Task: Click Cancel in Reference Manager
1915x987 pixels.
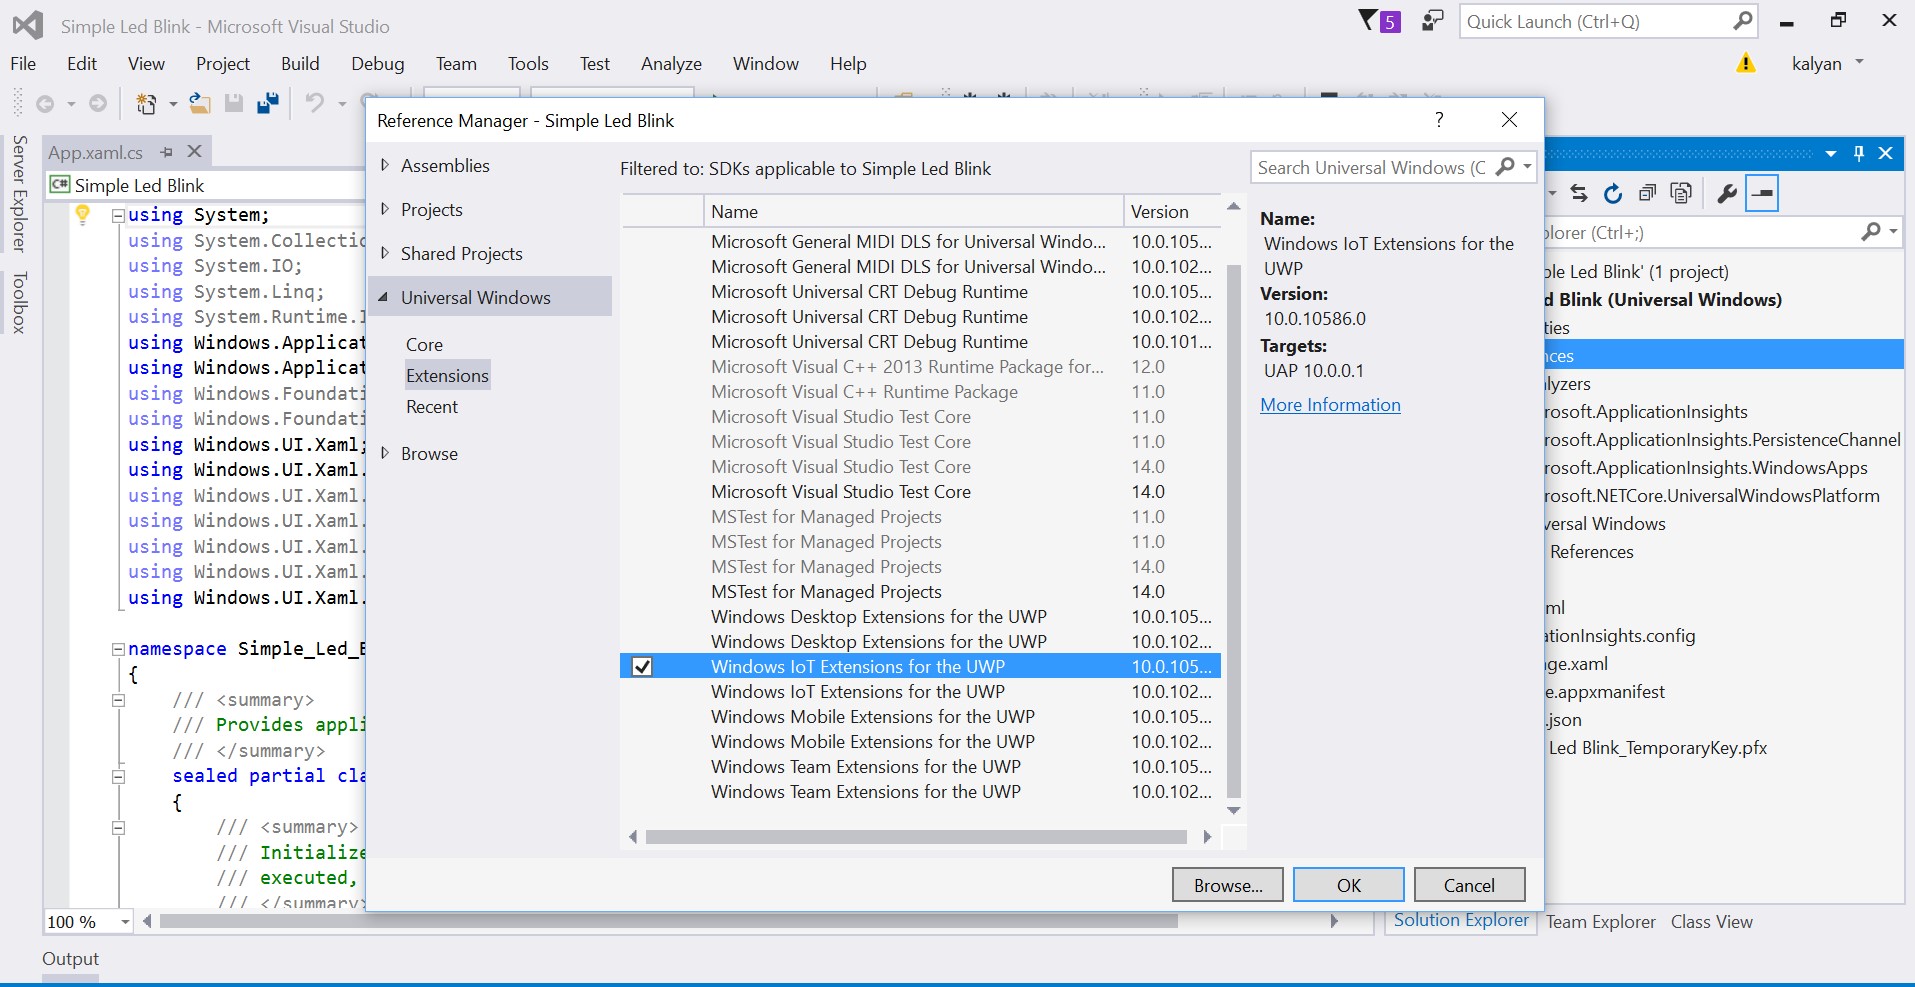Action: click(1469, 885)
